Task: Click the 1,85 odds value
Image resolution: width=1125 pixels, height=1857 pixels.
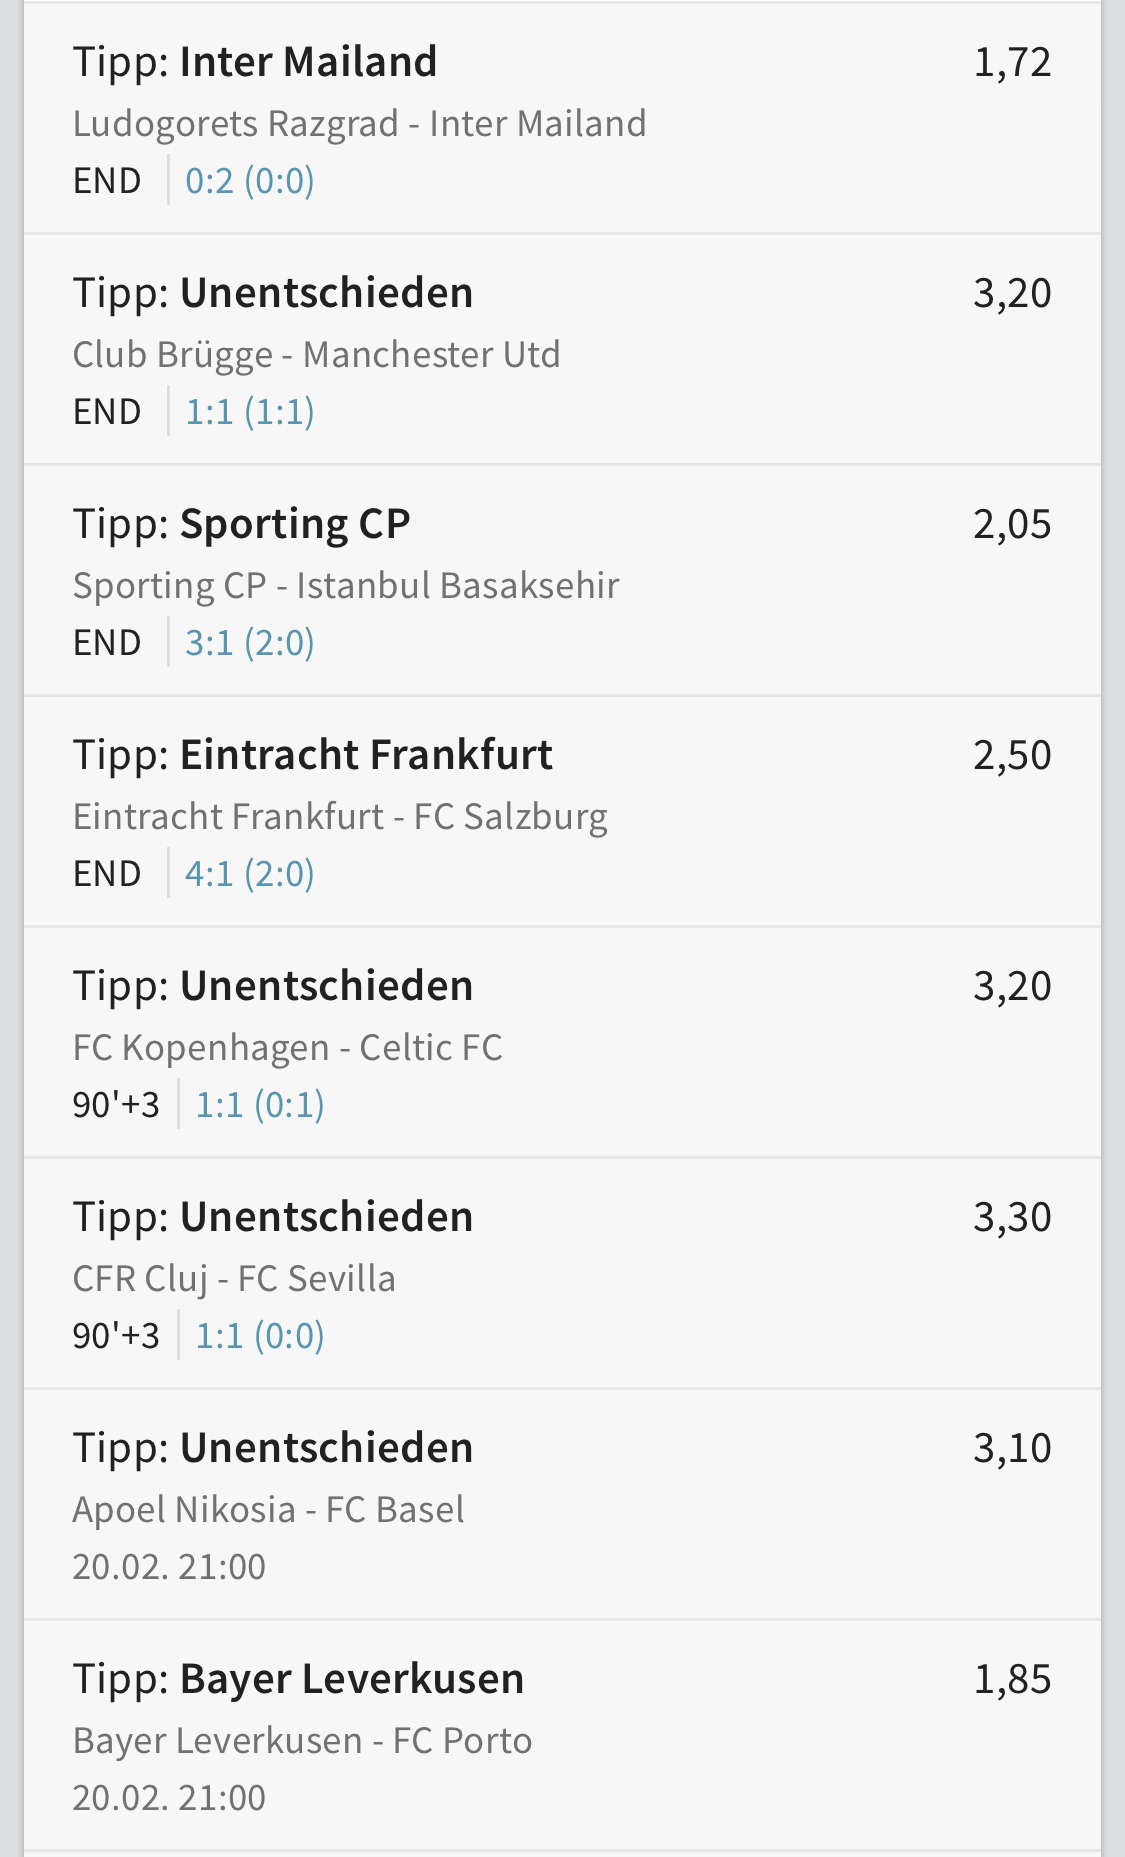Action: (x=1012, y=1679)
